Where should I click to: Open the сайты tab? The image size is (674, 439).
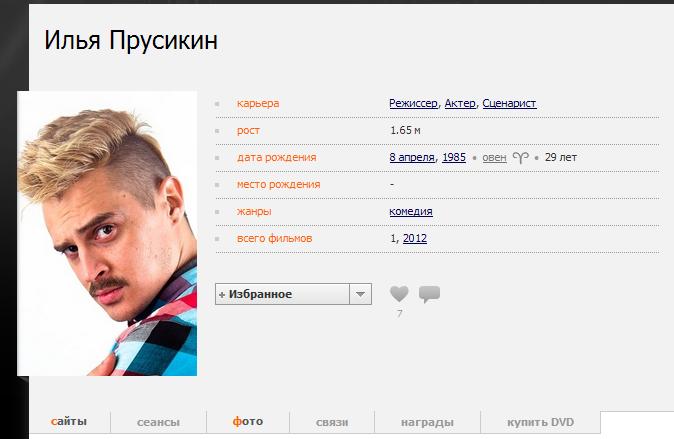point(69,422)
